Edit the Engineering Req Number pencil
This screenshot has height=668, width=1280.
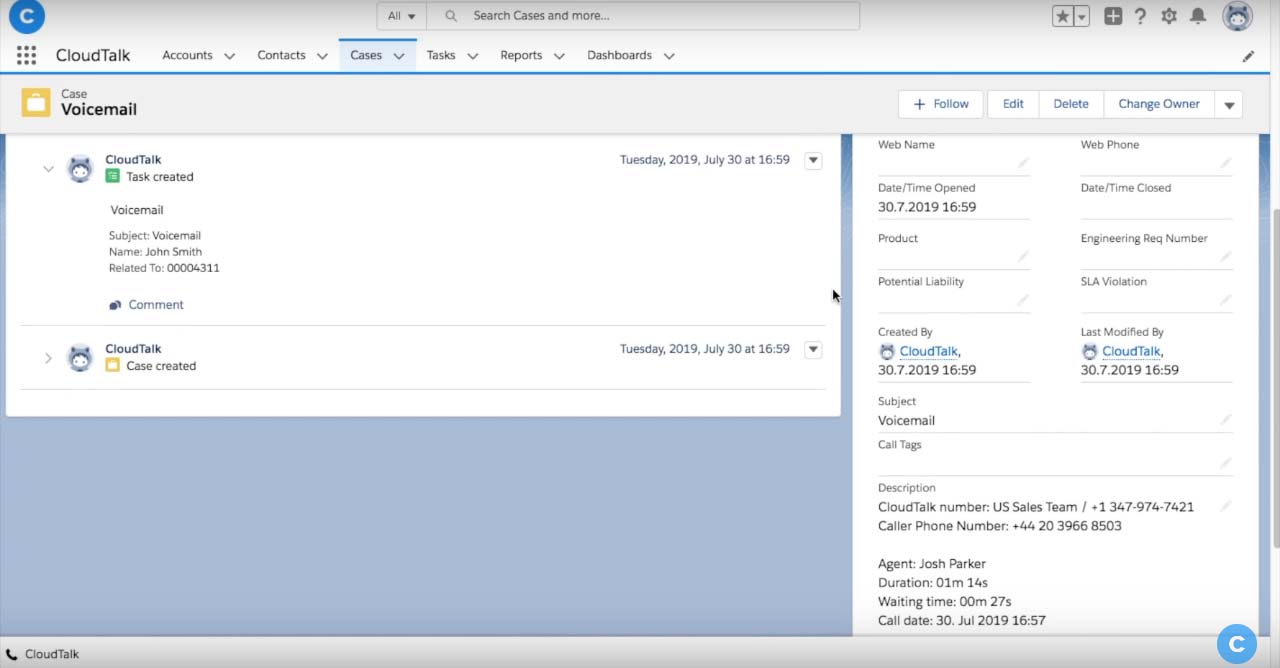(1225, 257)
